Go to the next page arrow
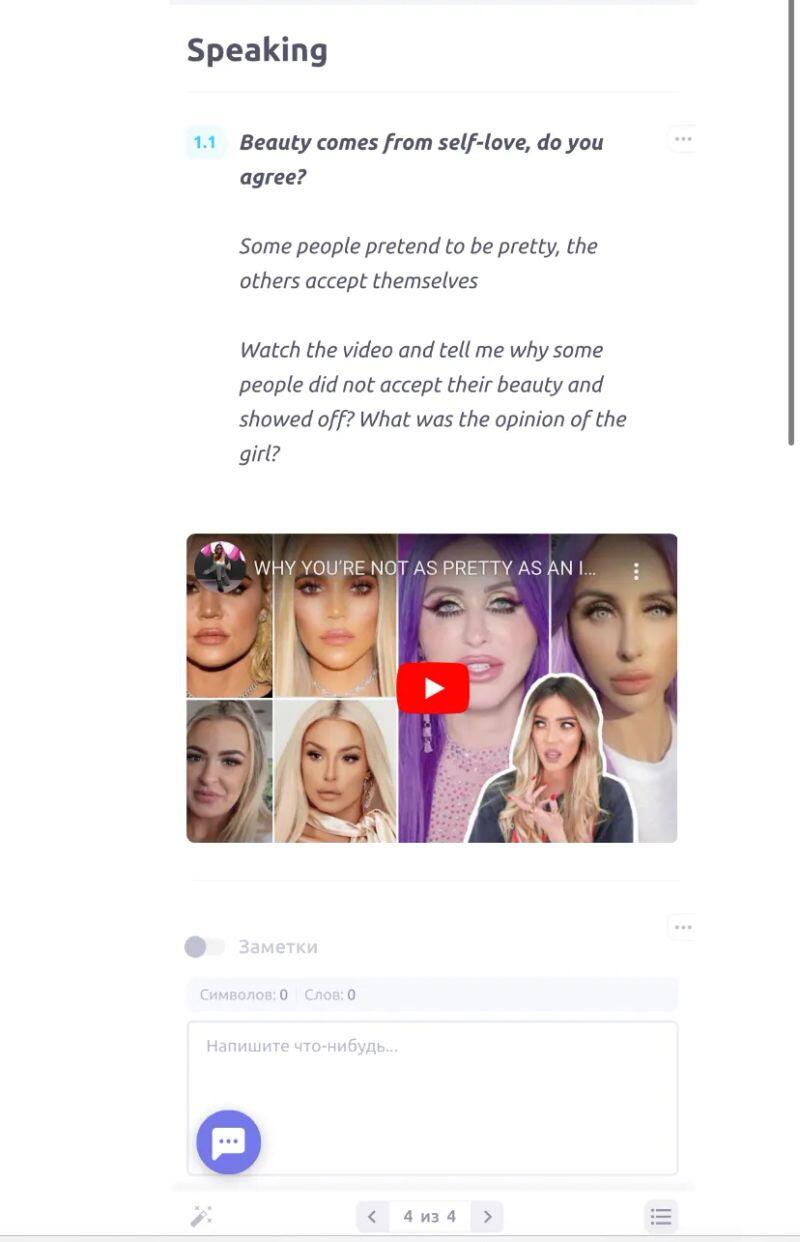800x1242 pixels. 487,1216
